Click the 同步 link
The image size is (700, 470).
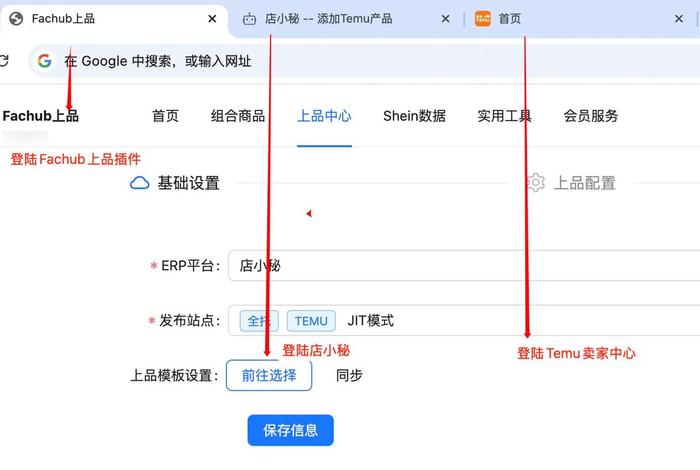(x=349, y=375)
